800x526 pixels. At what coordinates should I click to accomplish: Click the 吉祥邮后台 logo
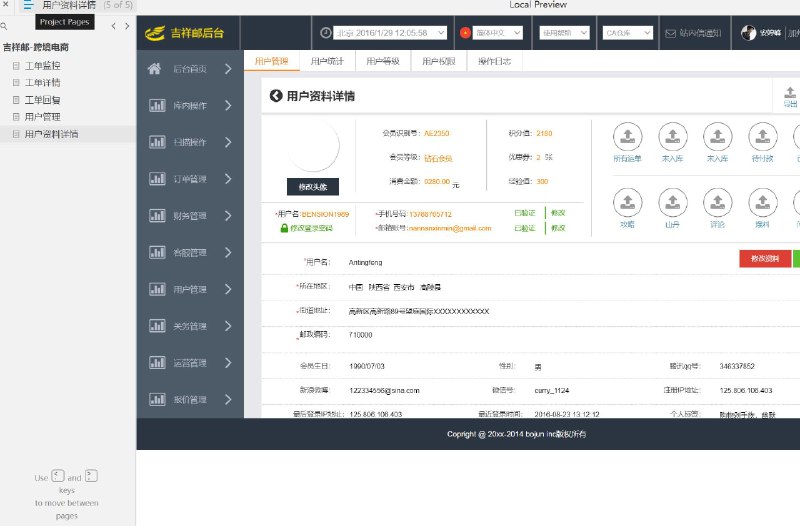185,33
